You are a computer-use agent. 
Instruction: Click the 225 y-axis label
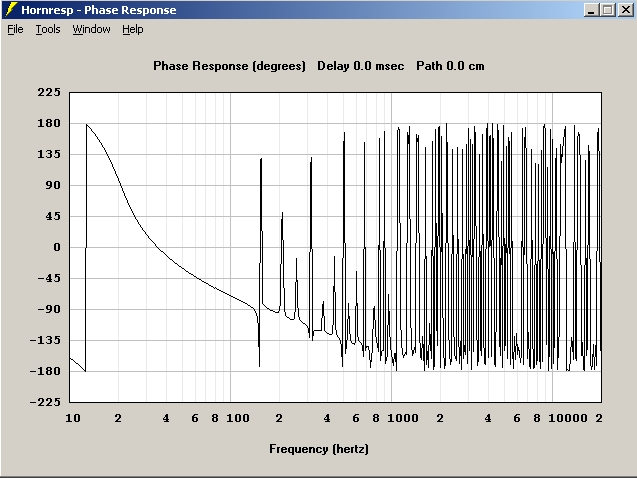point(49,92)
